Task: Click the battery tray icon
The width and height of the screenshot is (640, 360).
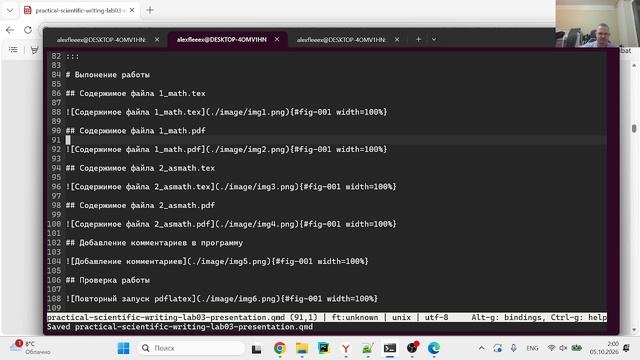Action: coord(576,348)
